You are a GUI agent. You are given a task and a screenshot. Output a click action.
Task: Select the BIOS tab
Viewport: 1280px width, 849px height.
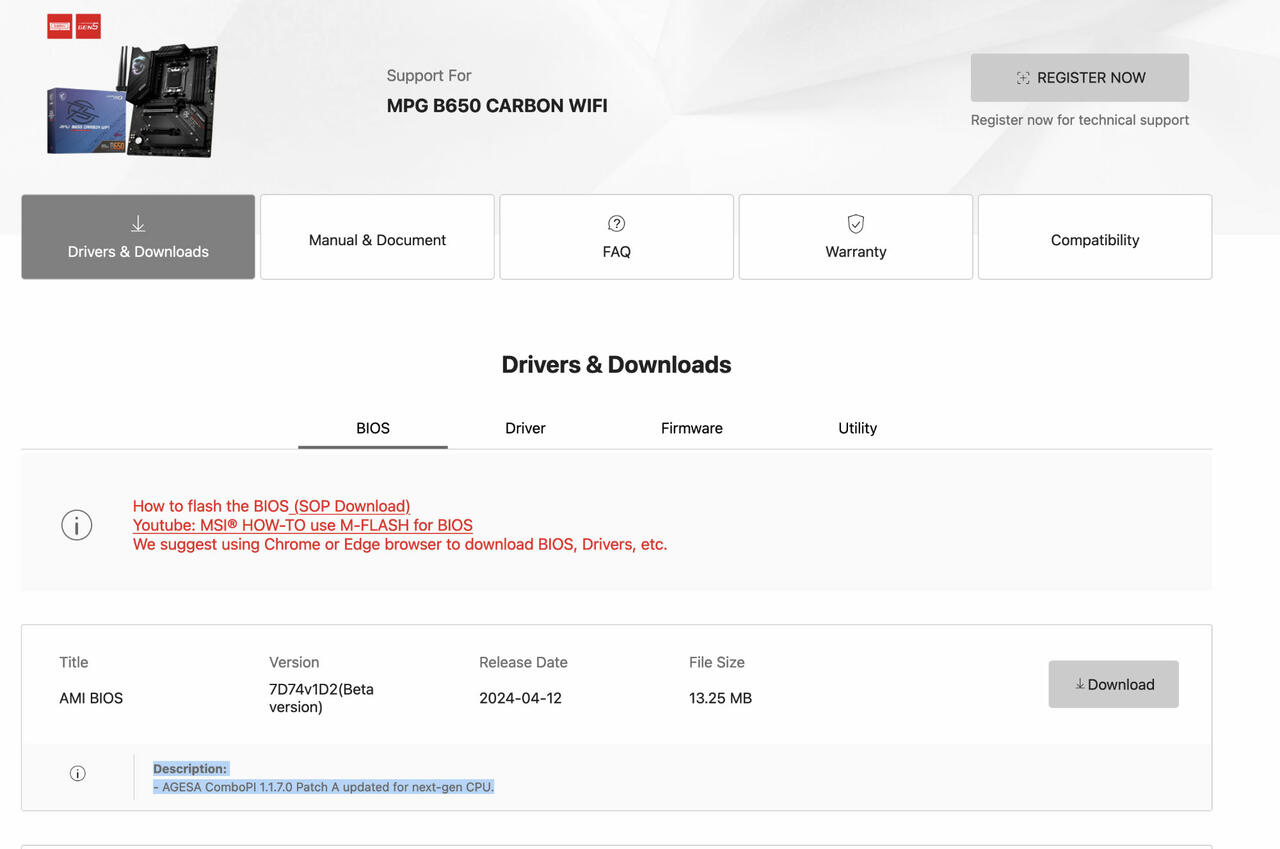[x=373, y=428]
